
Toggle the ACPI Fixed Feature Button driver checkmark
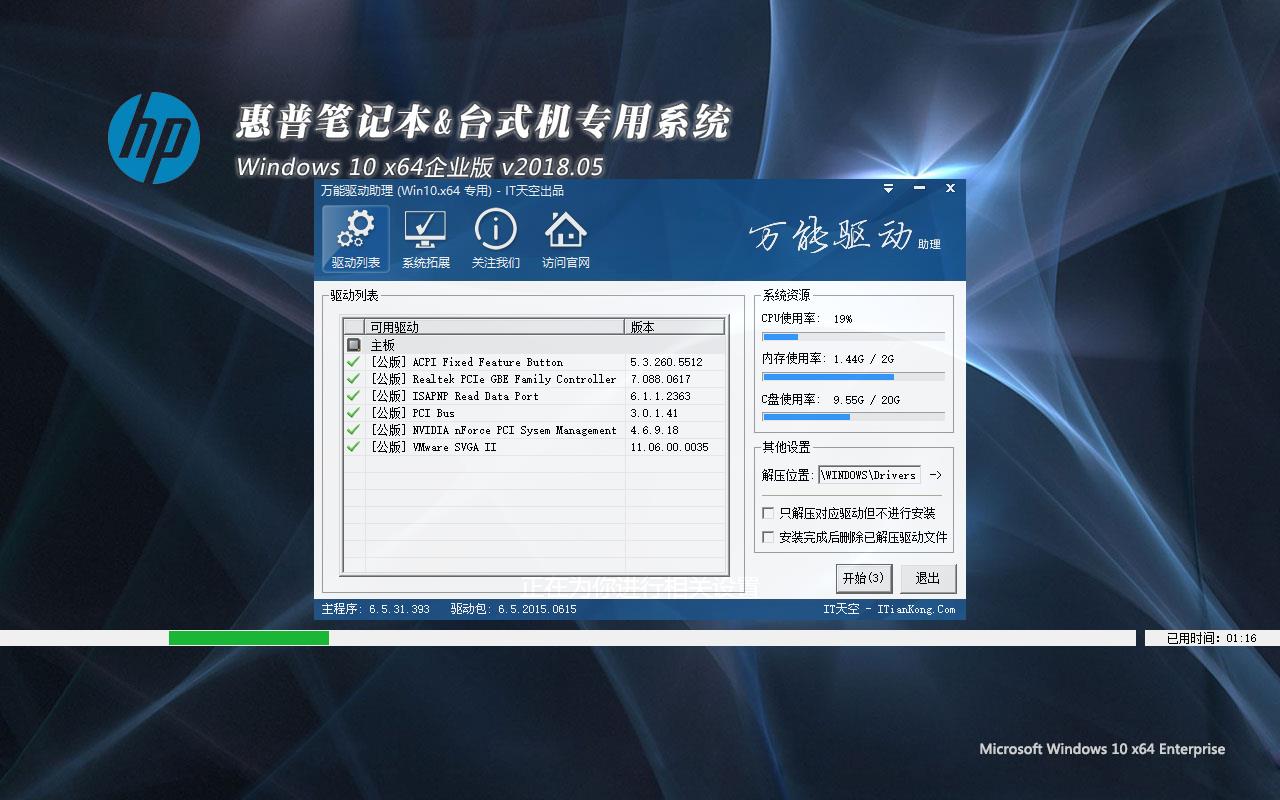353,362
